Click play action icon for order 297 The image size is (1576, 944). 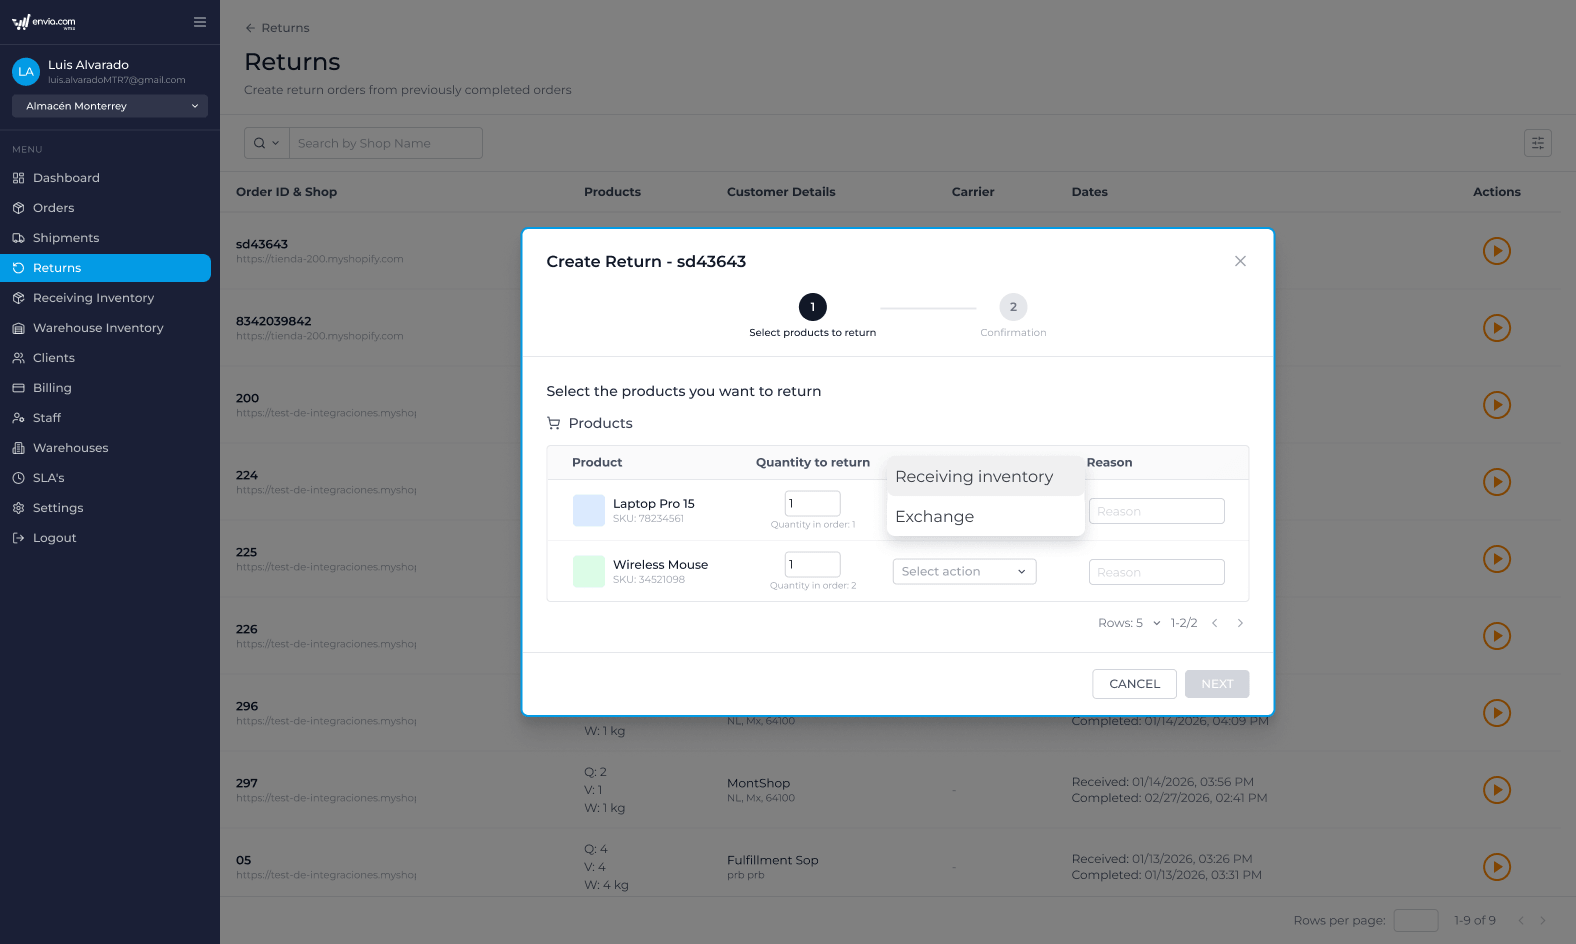(1496, 790)
